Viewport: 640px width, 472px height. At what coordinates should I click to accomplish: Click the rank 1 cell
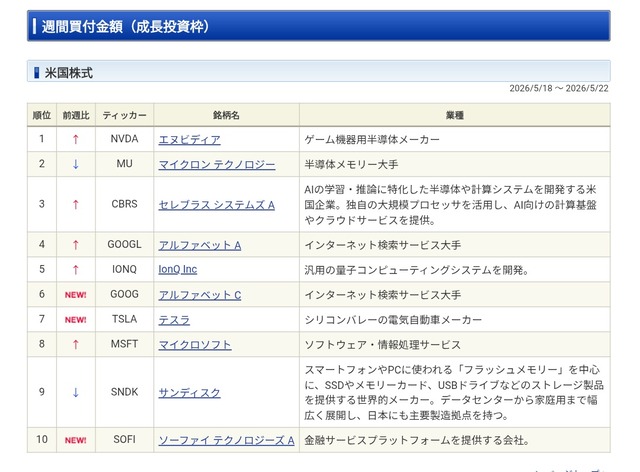[x=42, y=139]
